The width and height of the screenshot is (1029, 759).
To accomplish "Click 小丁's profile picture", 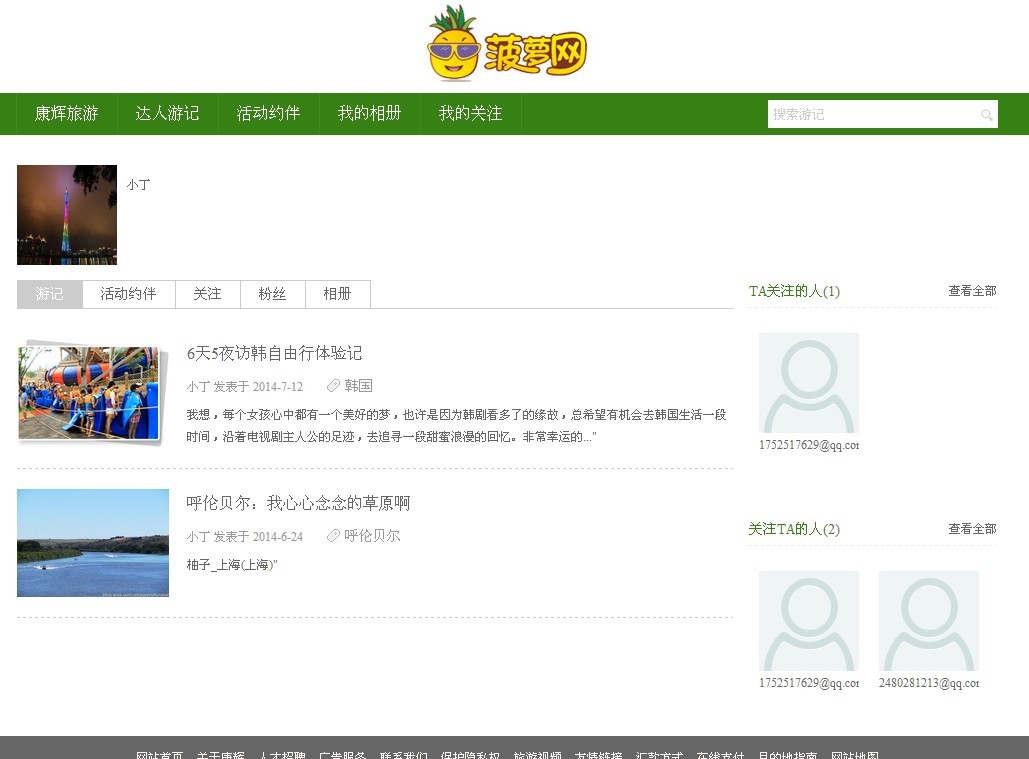I will (x=67, y=215).
